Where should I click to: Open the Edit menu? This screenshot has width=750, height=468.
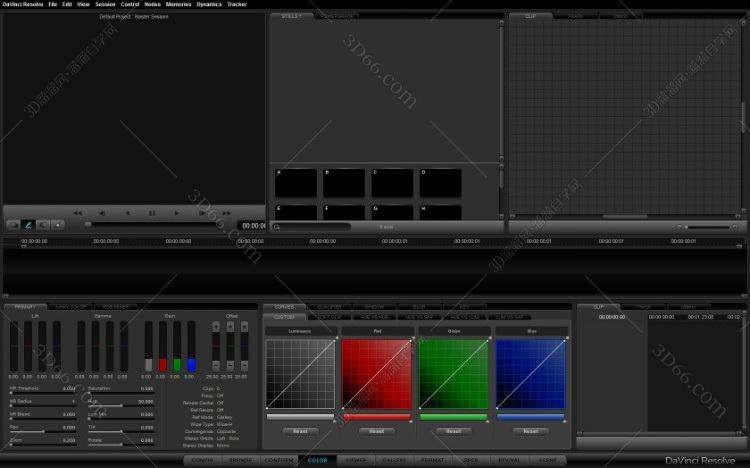pos(67,4)
